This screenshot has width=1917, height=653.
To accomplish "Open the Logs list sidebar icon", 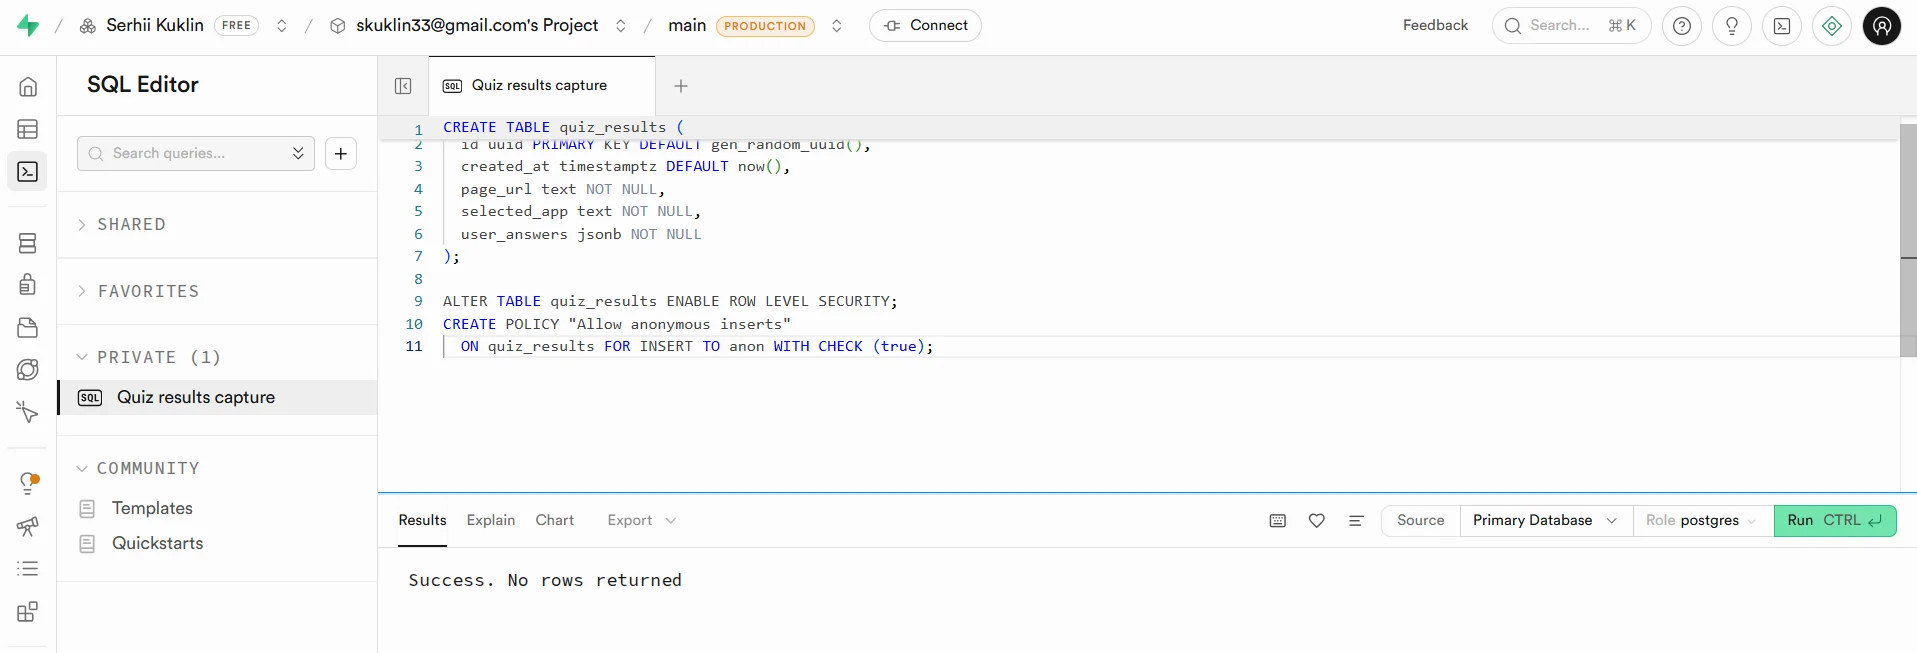I will 28,568.
